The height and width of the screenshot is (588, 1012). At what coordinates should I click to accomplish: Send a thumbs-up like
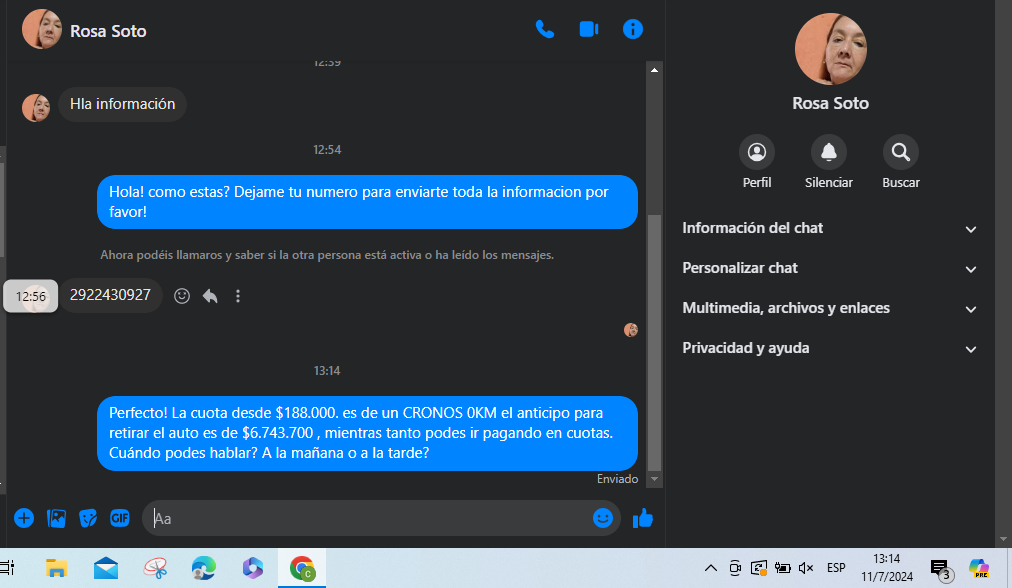pos(643,518)
